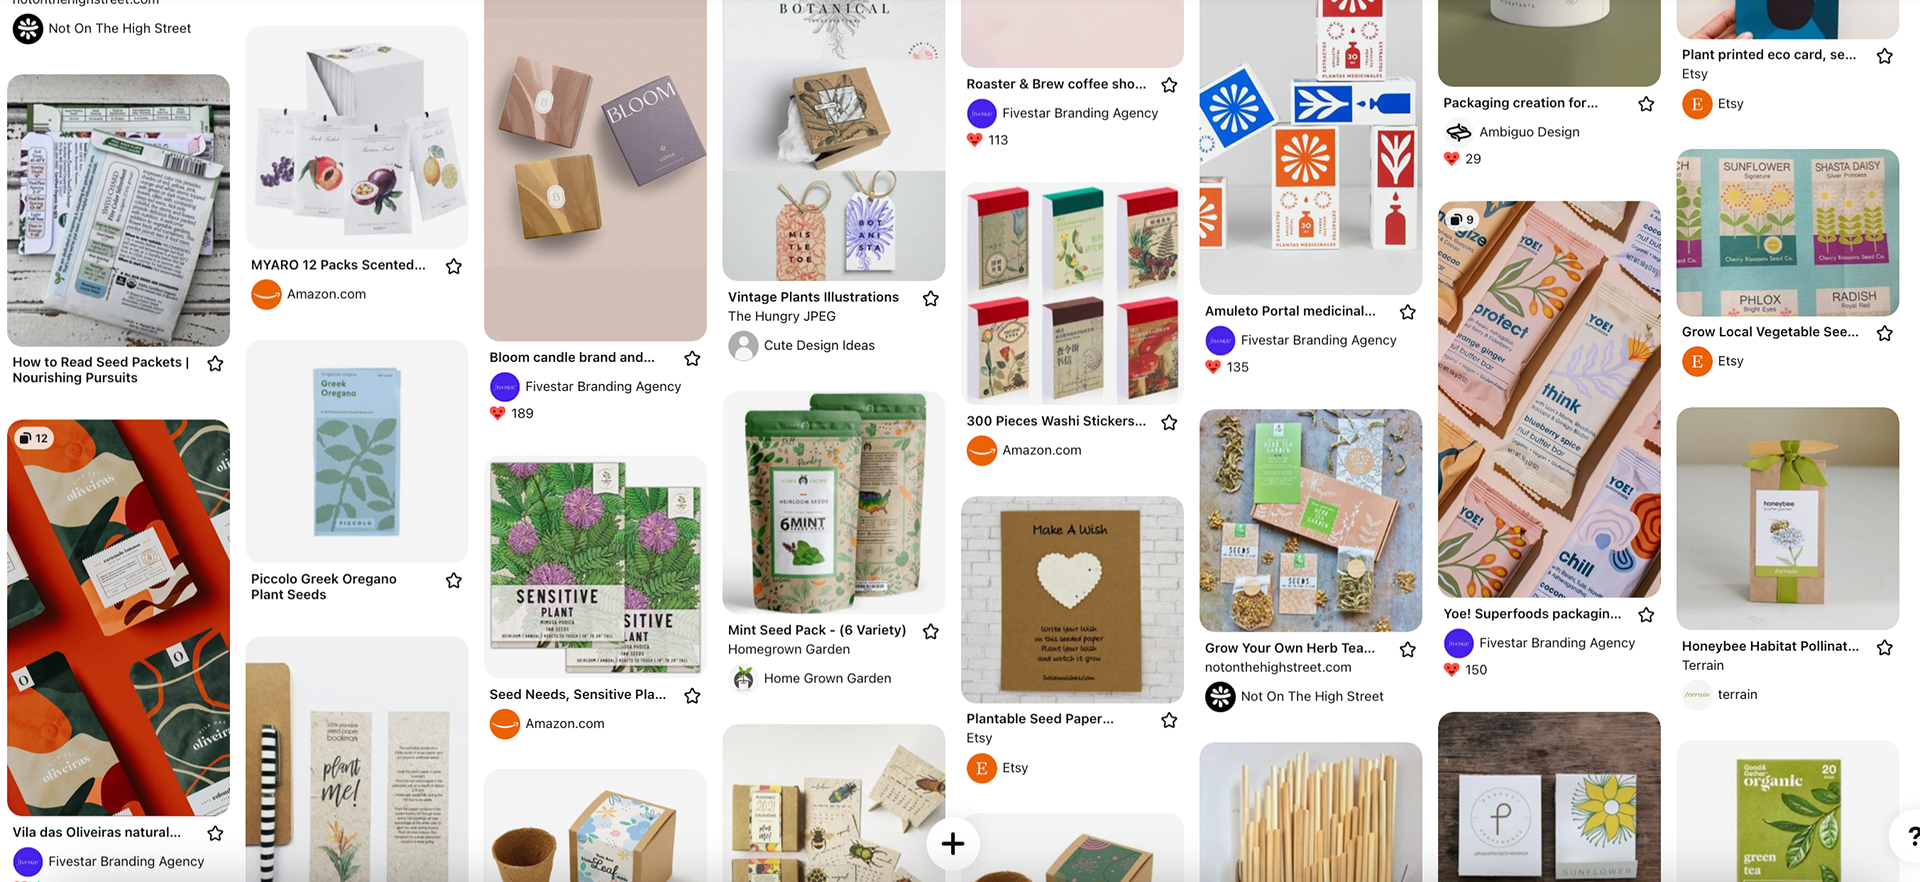
Task: Click the star beside Piccolo Greek Oregano
Action: (454, 580)
